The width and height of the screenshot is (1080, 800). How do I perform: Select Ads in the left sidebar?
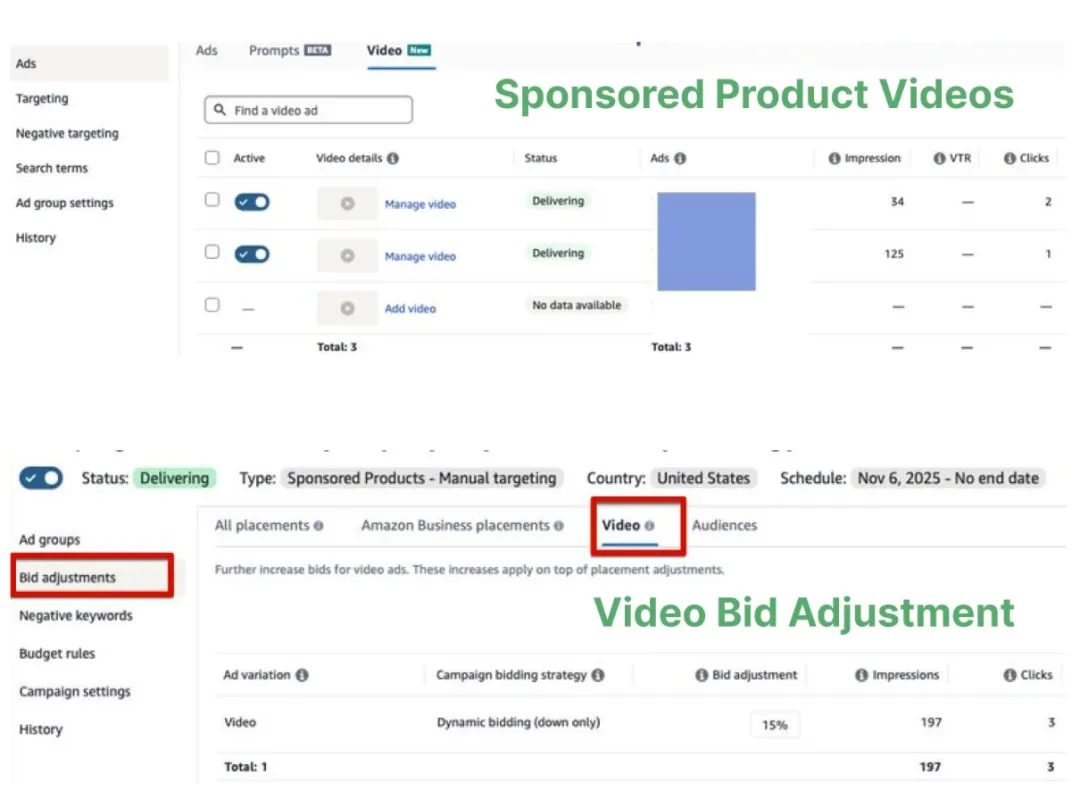click(x=90, y=63)
